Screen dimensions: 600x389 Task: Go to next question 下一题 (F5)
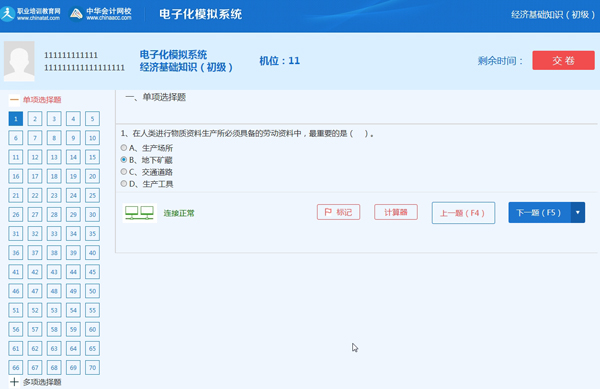(540, 212)
